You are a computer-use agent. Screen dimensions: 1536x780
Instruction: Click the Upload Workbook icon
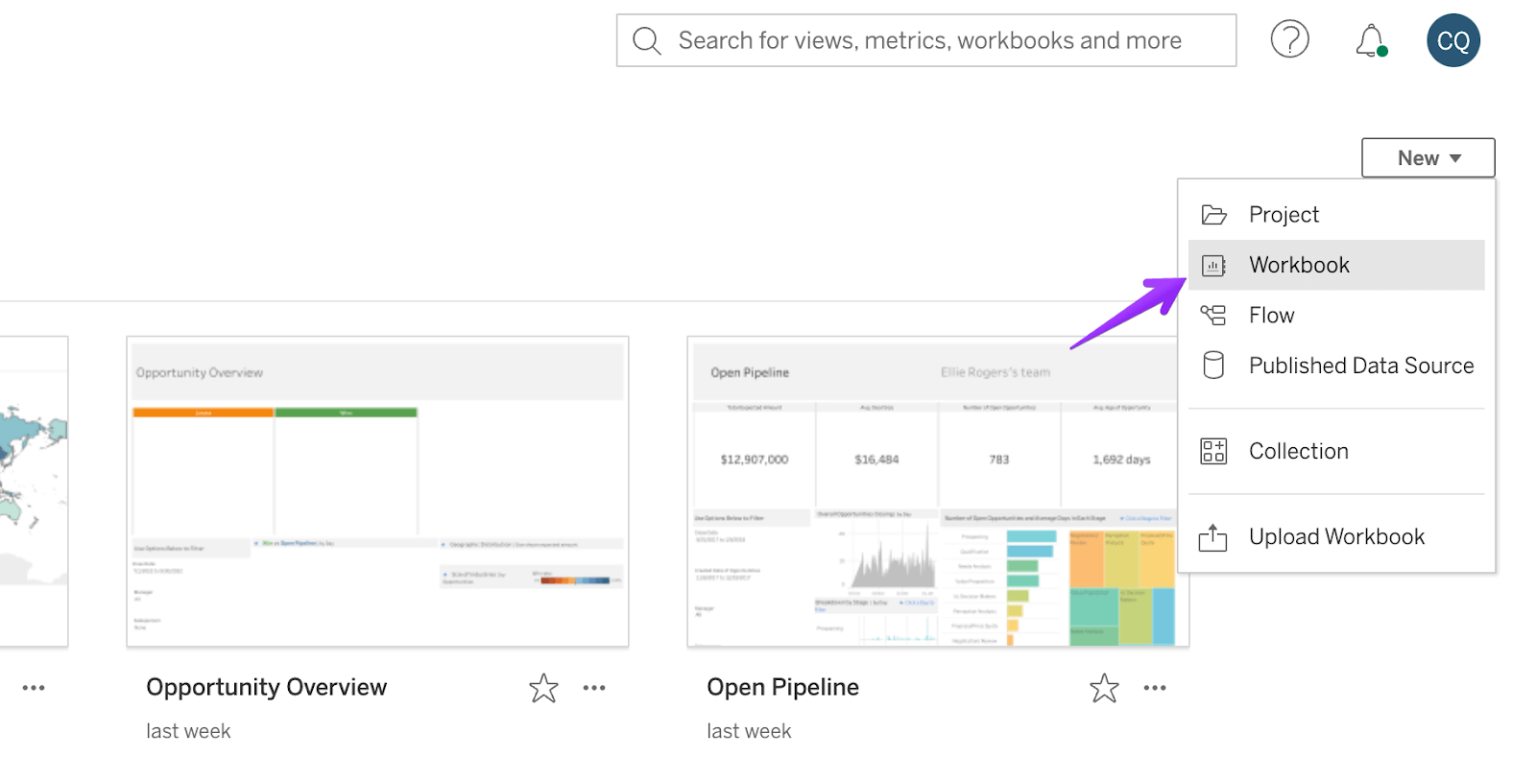click(x=1213, y=537)
